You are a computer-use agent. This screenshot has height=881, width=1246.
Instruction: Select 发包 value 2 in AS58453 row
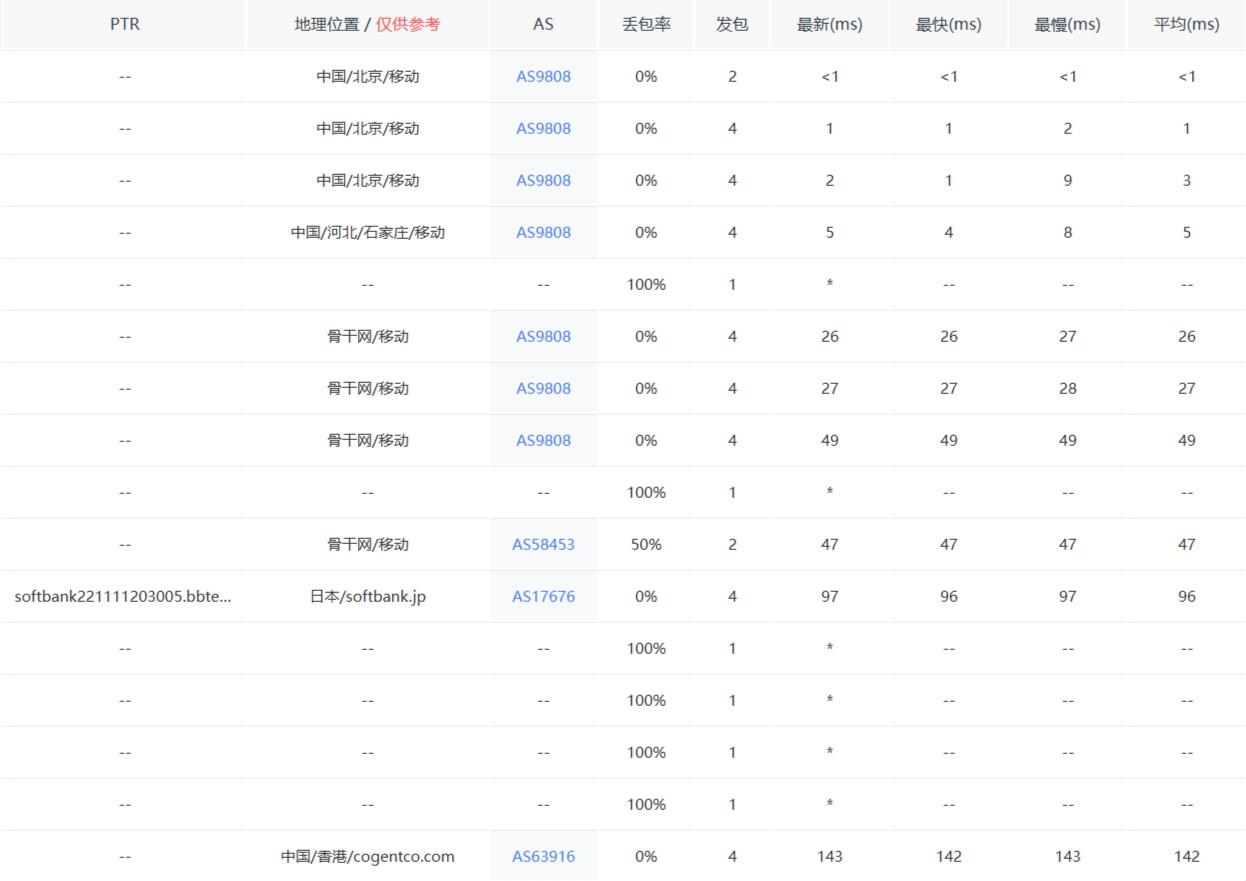pos(732,544)
